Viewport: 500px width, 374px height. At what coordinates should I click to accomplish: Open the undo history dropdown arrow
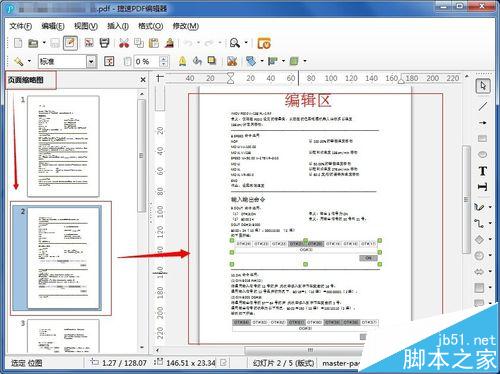point(199,43)
